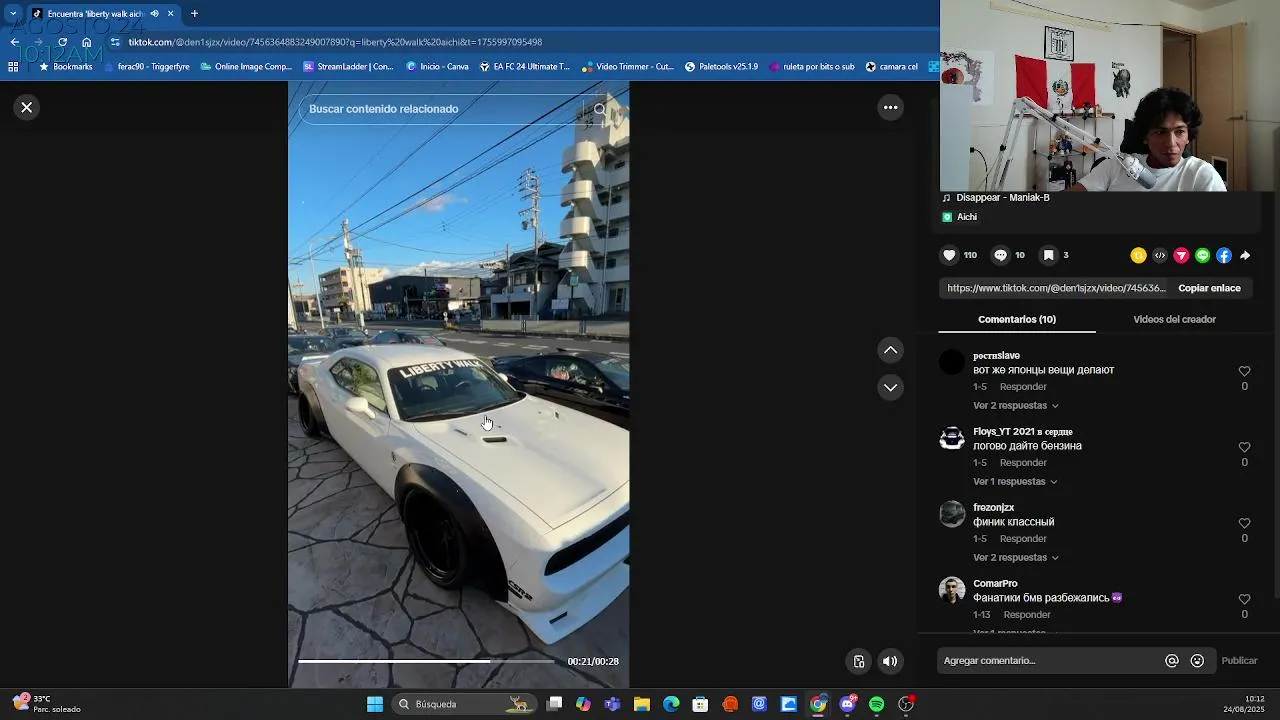Screen dimensions: 1280x720
Task: Like the video with the heart icon
Action: (x=949, y=255)
